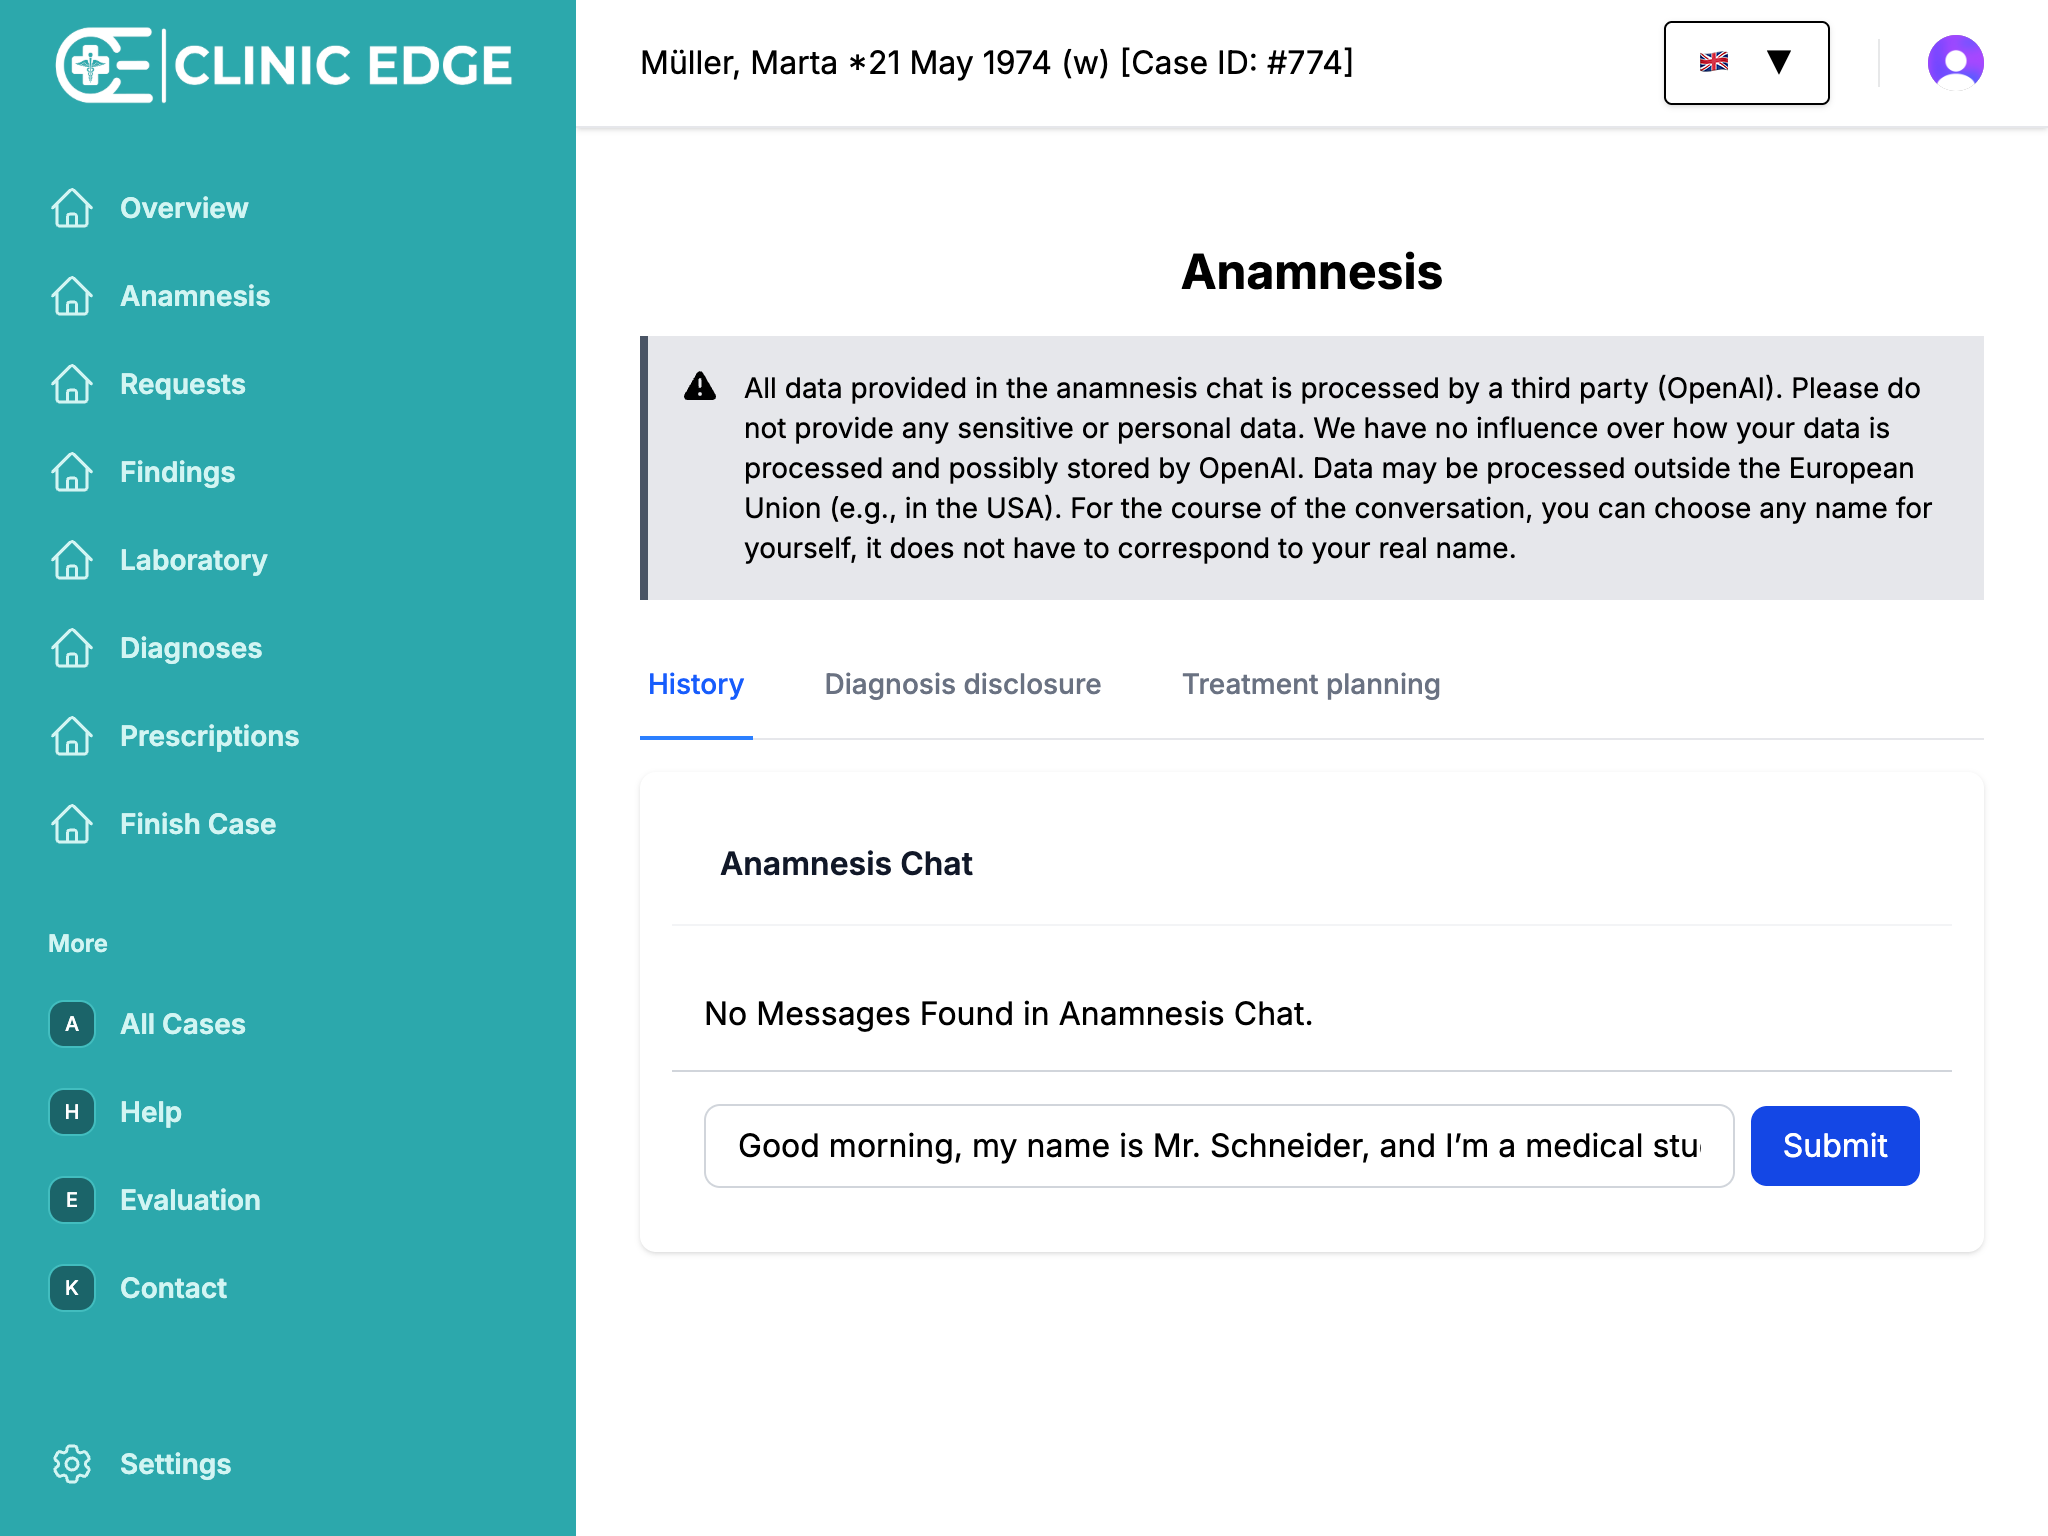Select the History tab

696,684
